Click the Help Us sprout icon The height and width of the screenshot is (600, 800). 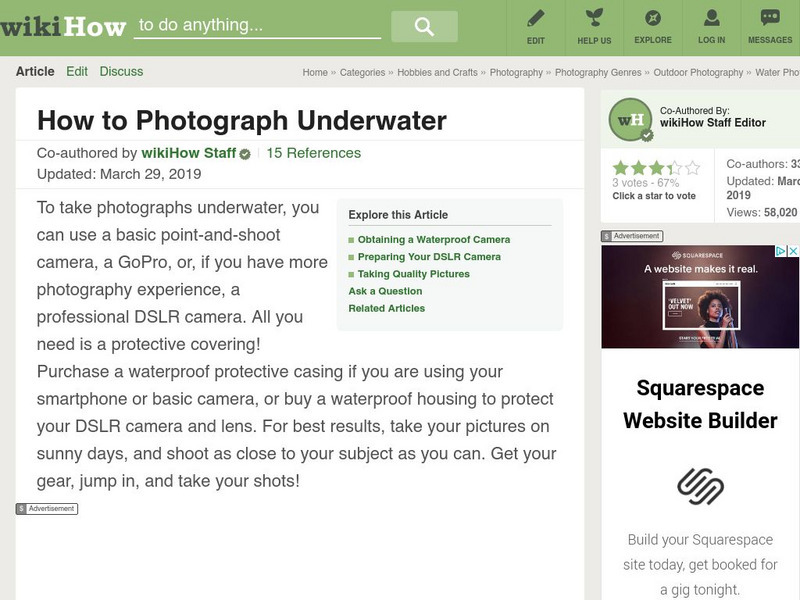click(x=594, y=18)
